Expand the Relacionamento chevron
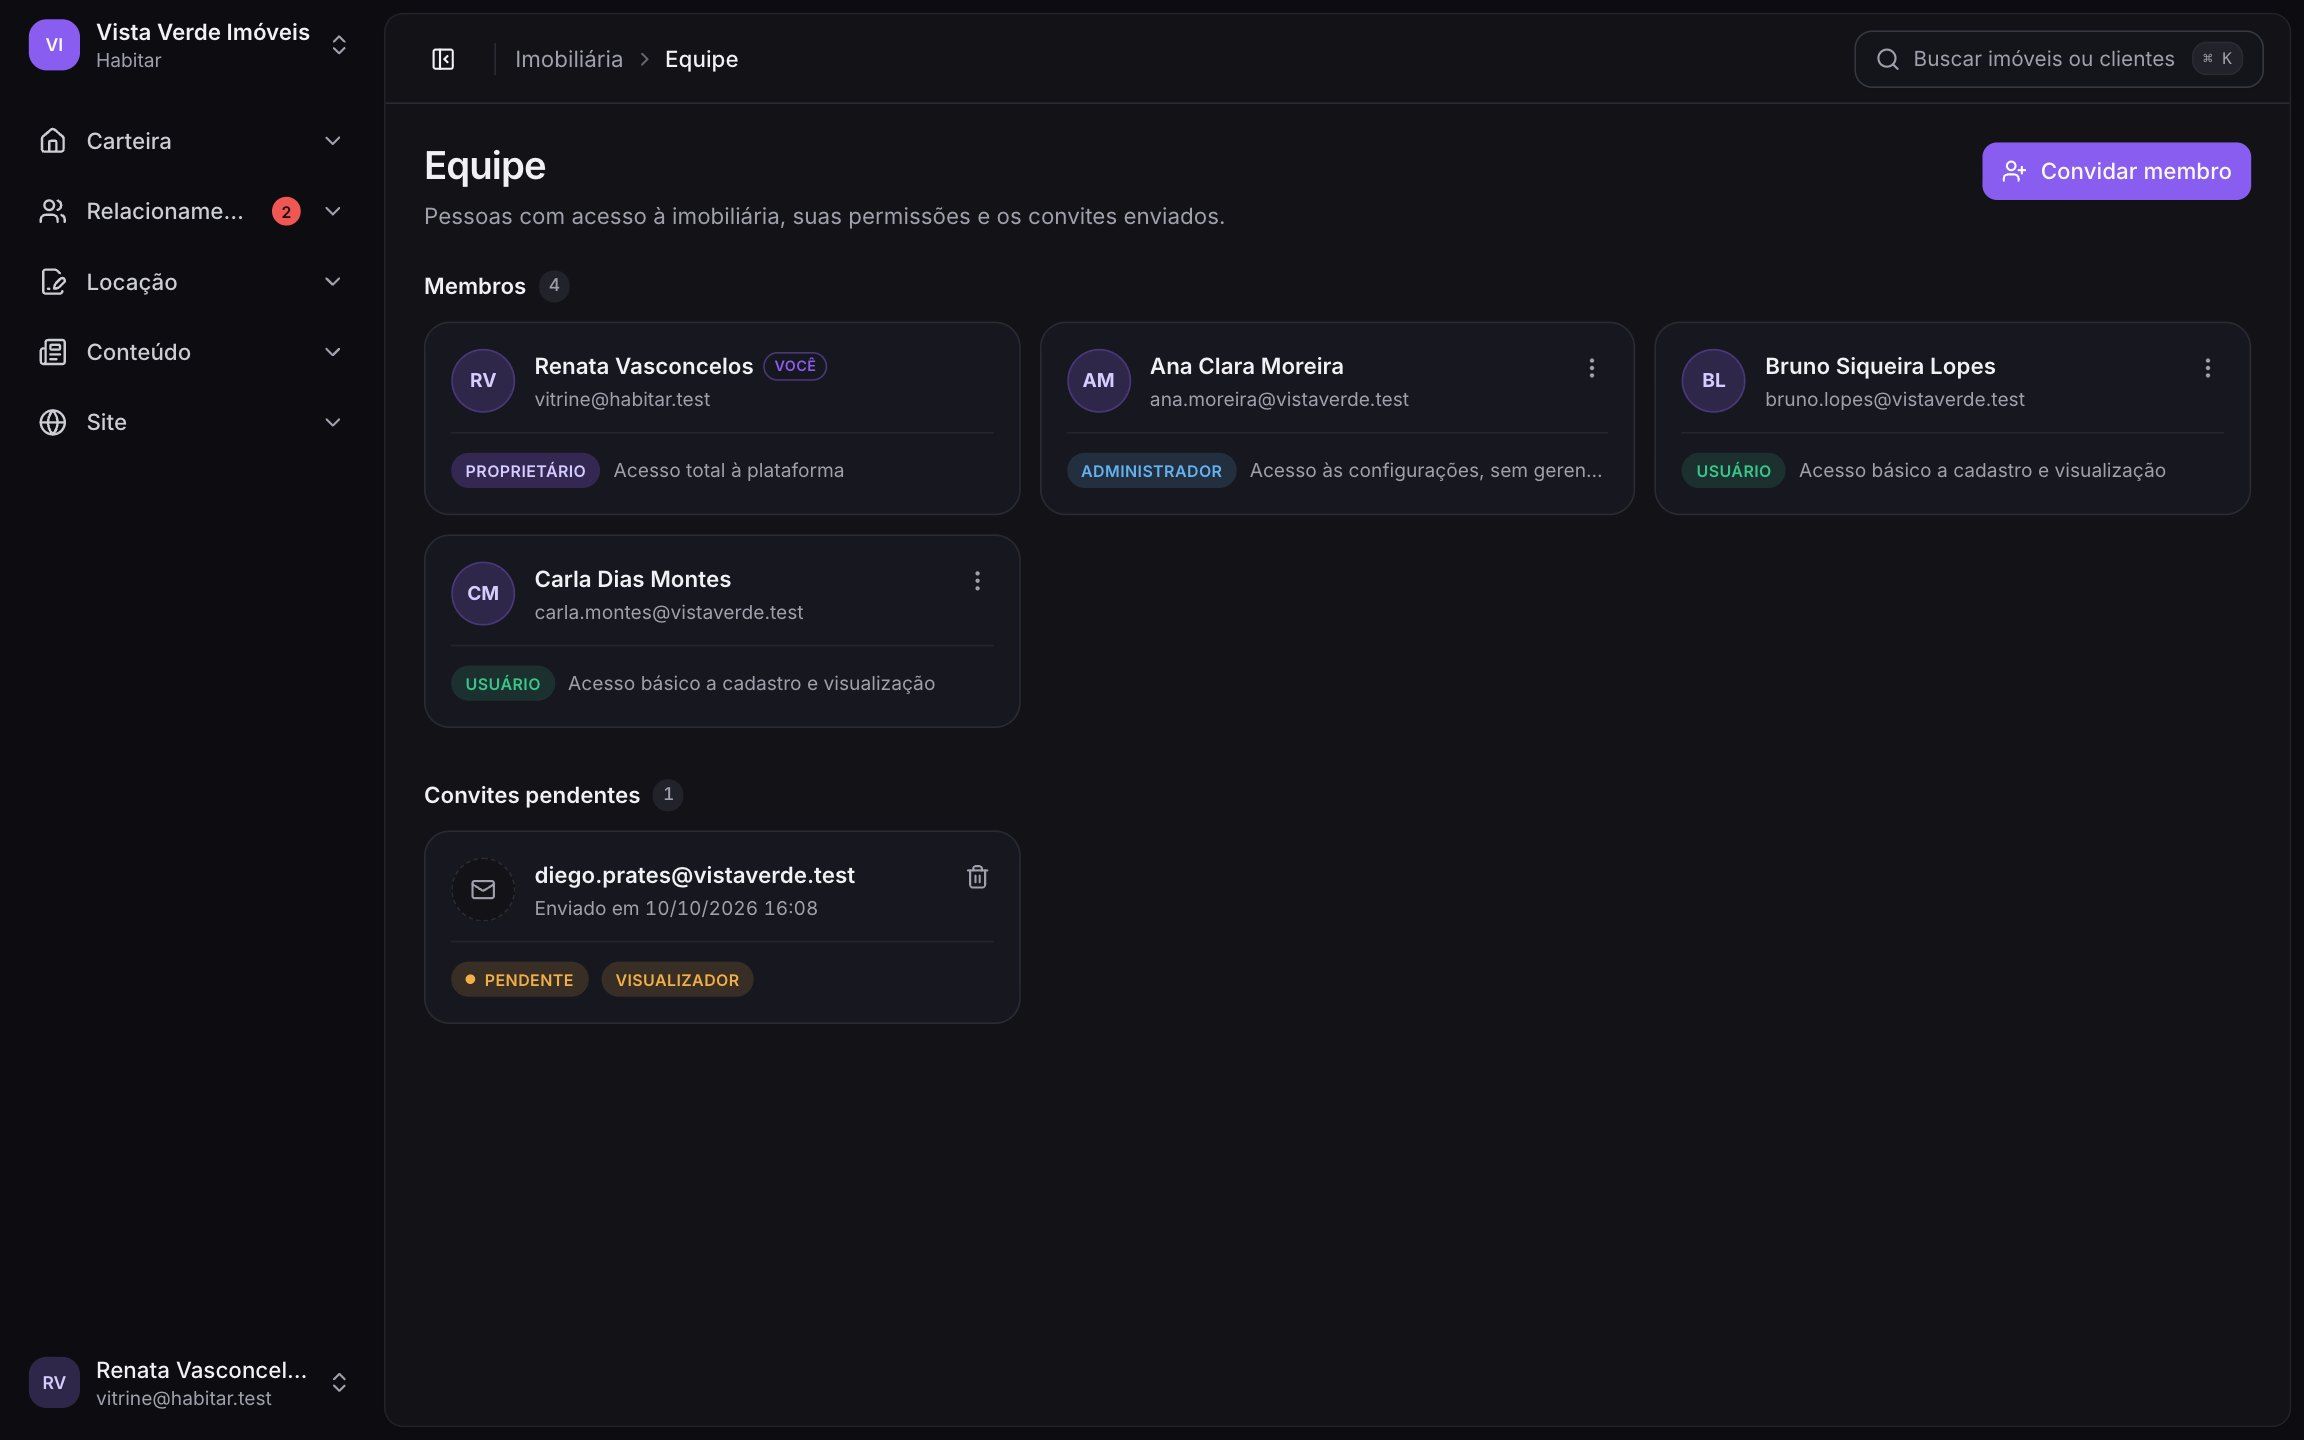This screenshot has height=1440, width=2304. tap(333, 211)
